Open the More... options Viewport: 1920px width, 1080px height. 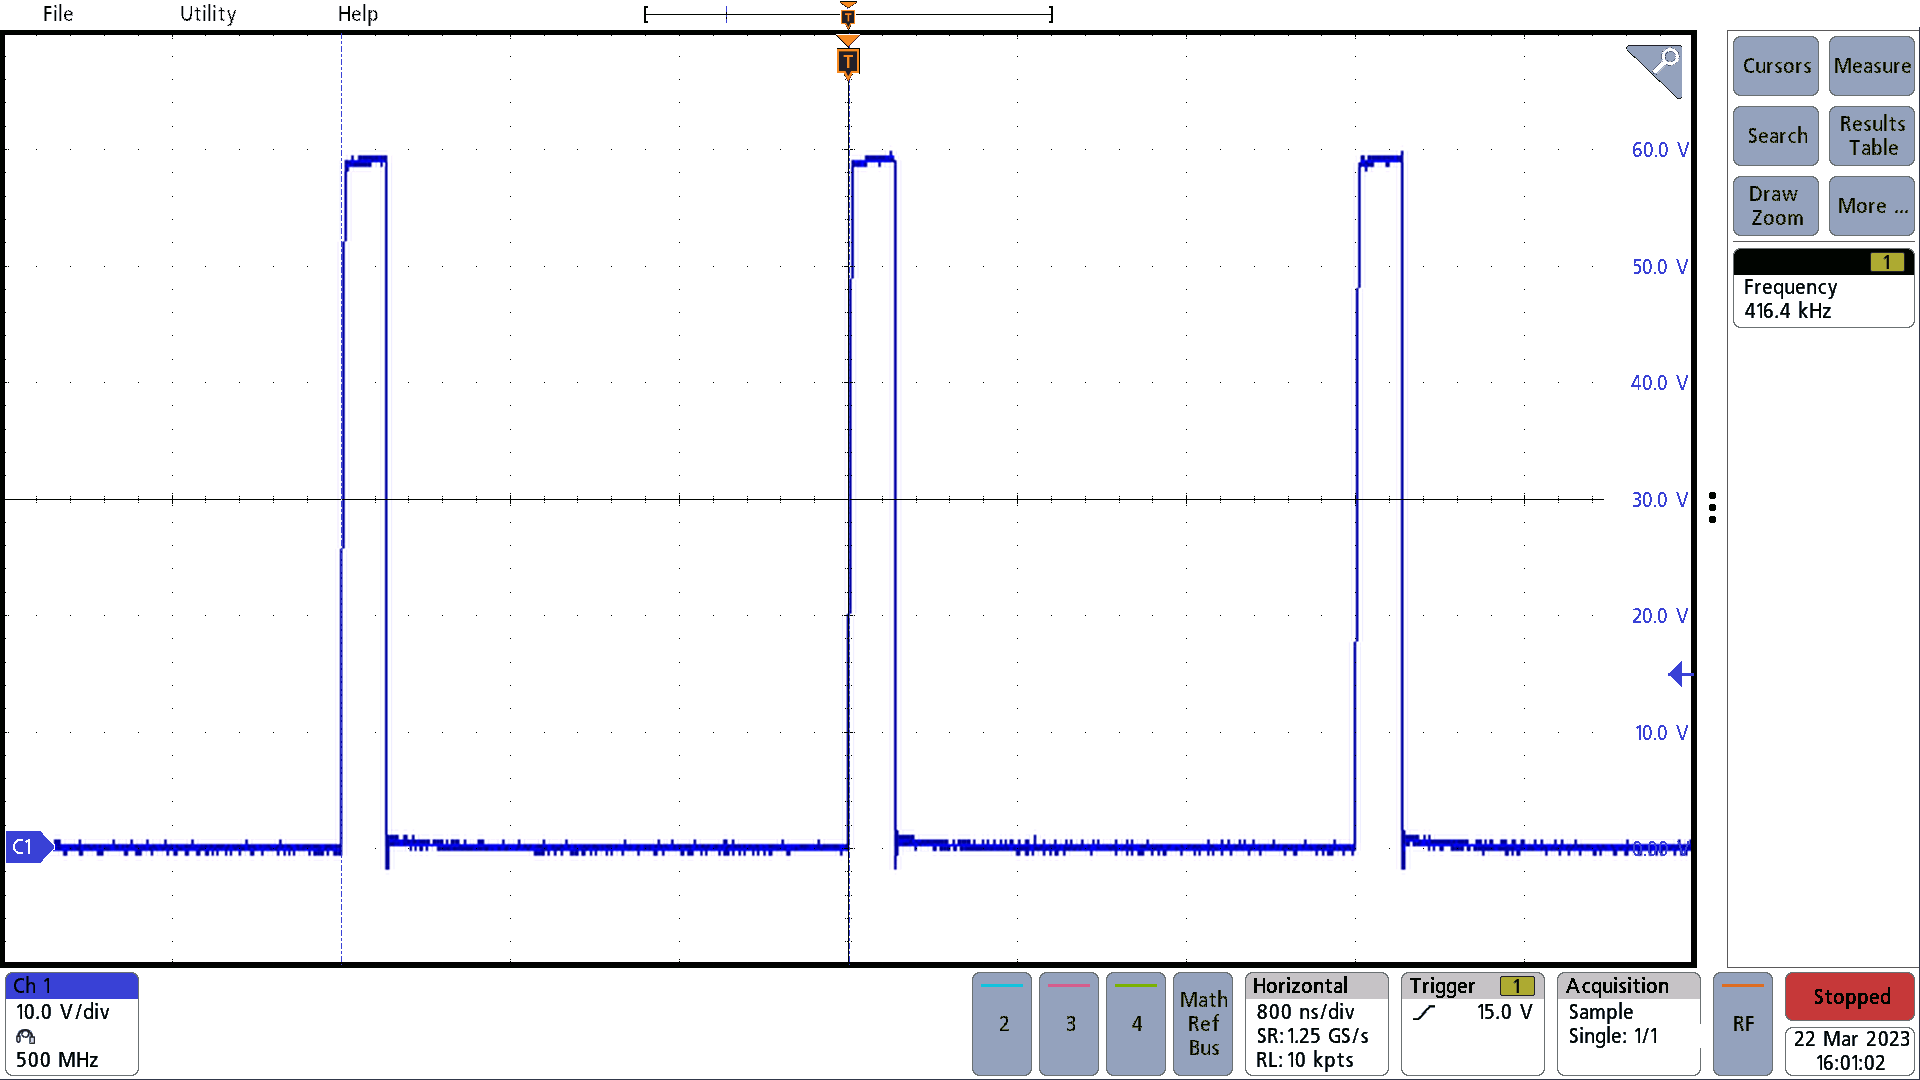coord(1872,206)
